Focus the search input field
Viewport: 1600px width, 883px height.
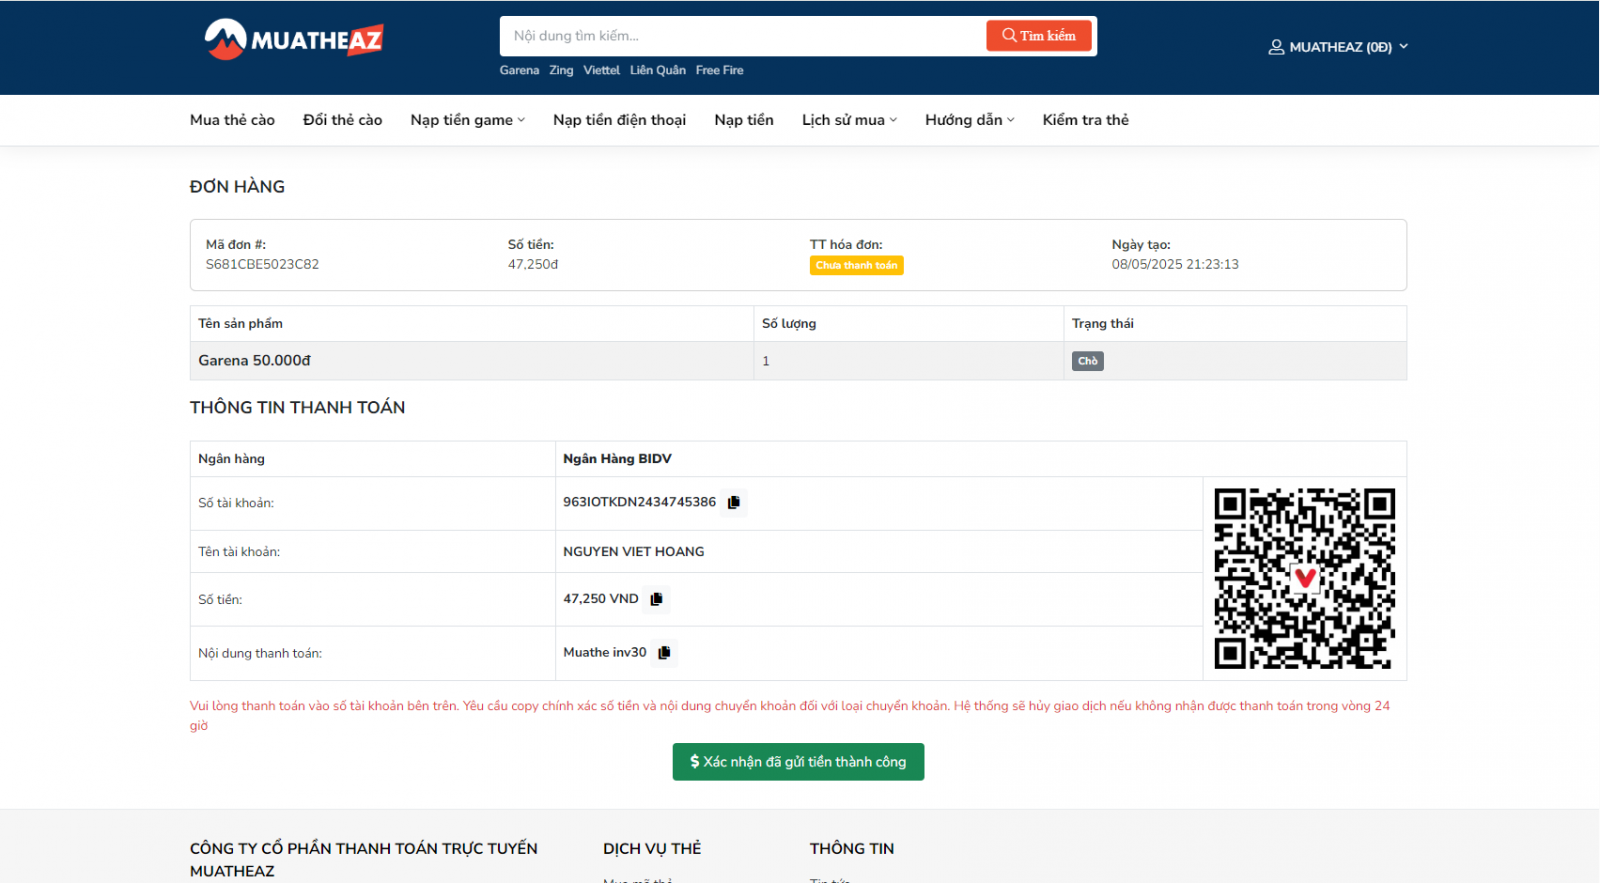742,36
